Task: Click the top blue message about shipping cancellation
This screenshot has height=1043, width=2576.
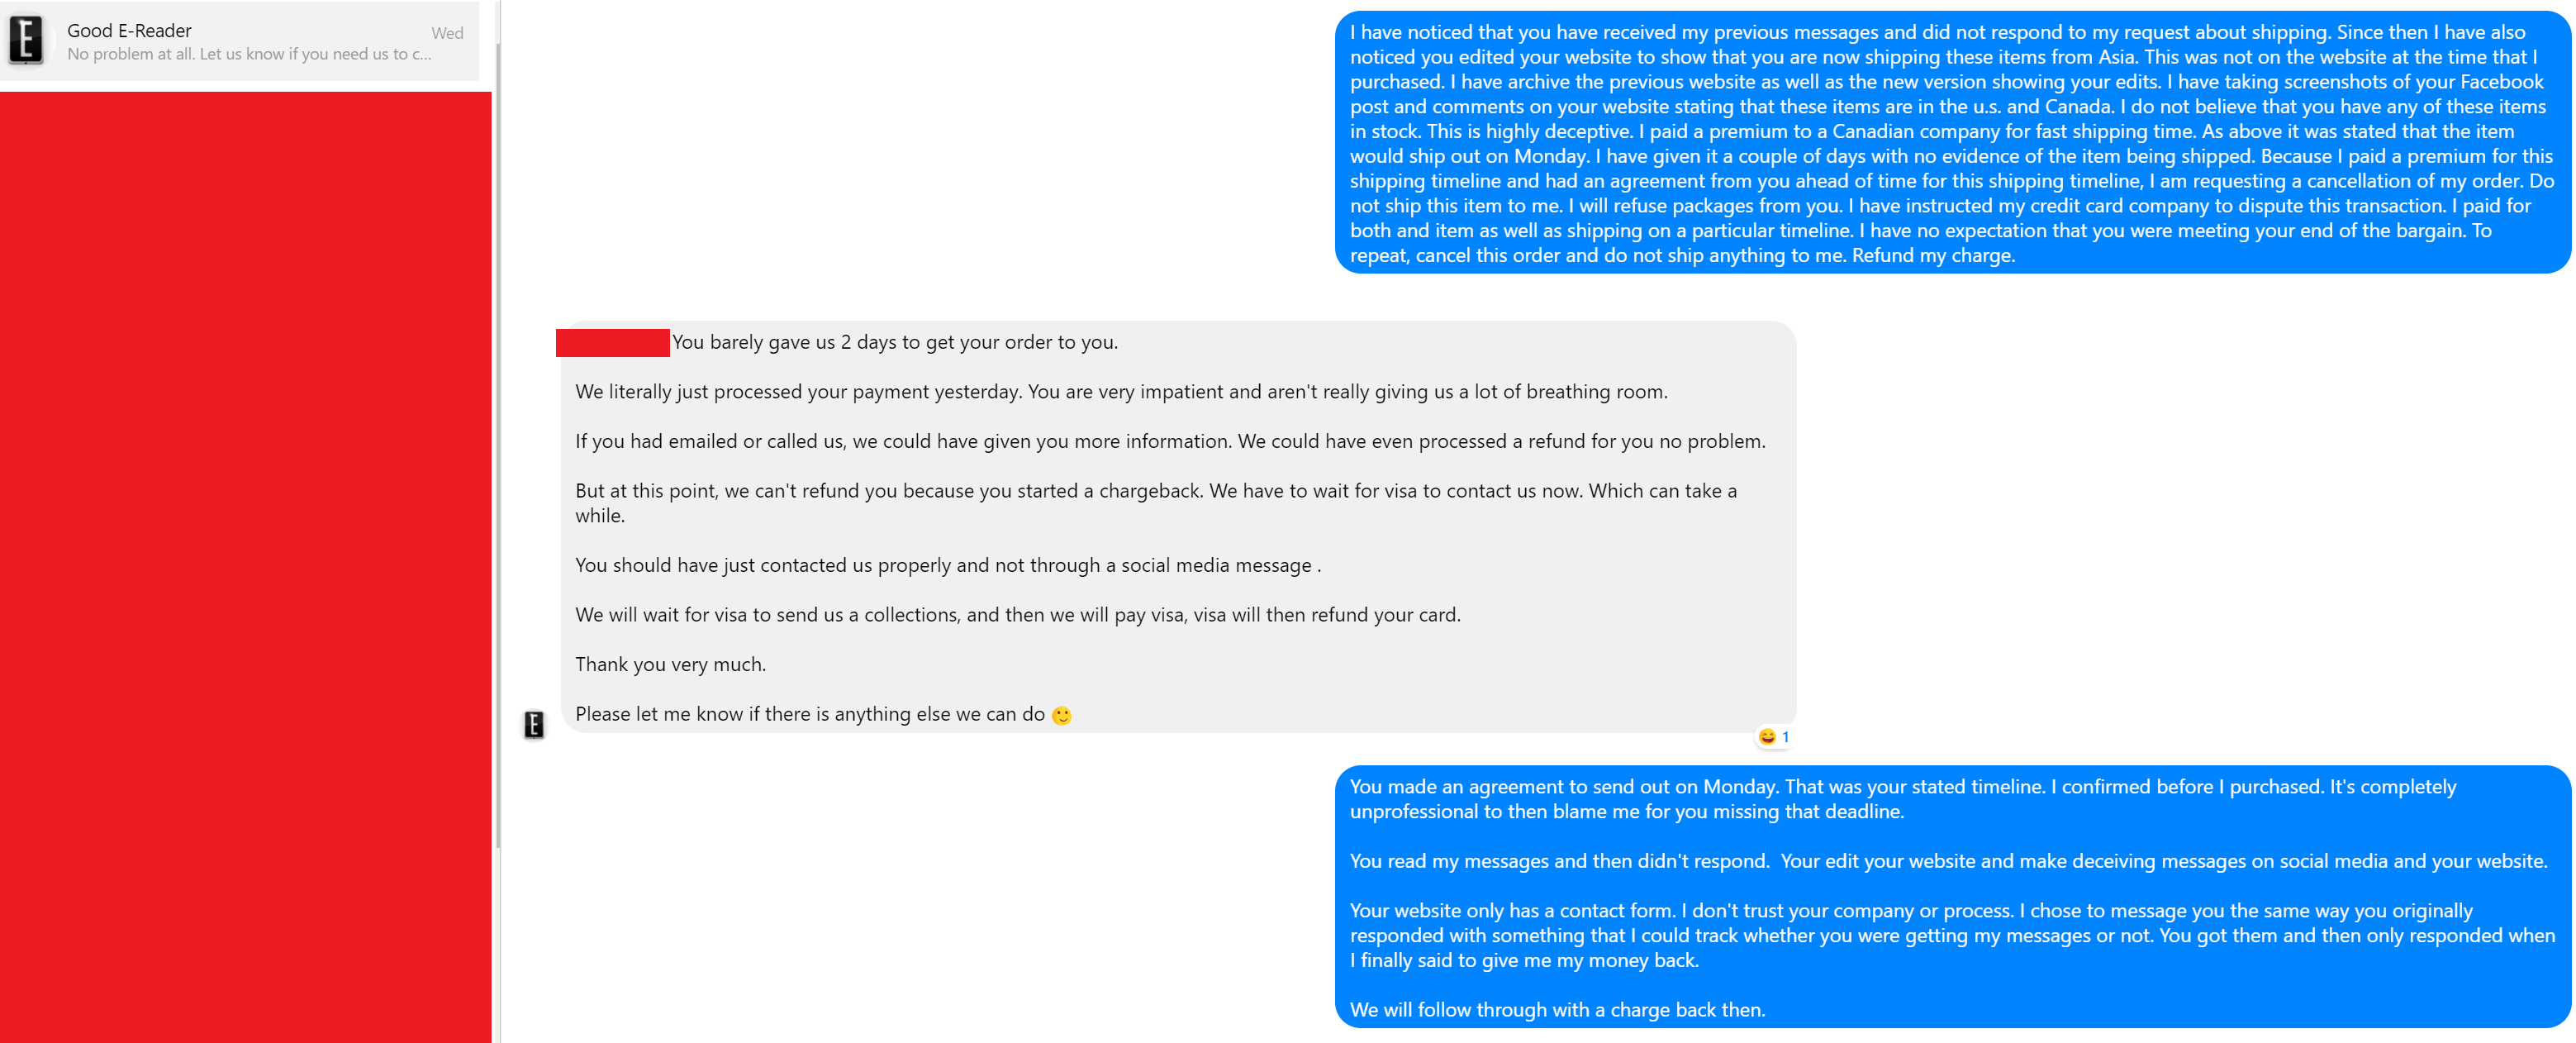Action: (1950, 143)
